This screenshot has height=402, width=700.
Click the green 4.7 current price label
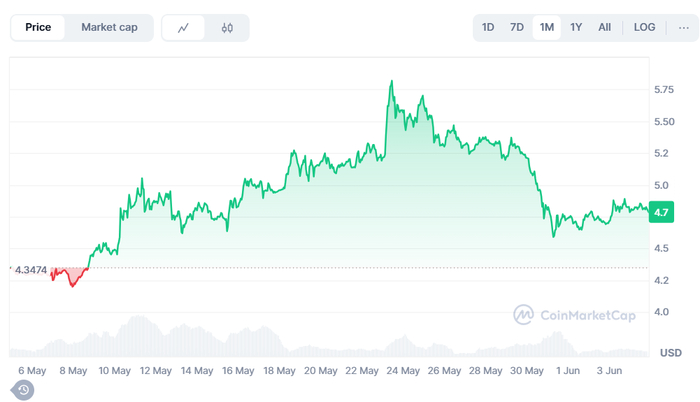click(x=661, y=212)
